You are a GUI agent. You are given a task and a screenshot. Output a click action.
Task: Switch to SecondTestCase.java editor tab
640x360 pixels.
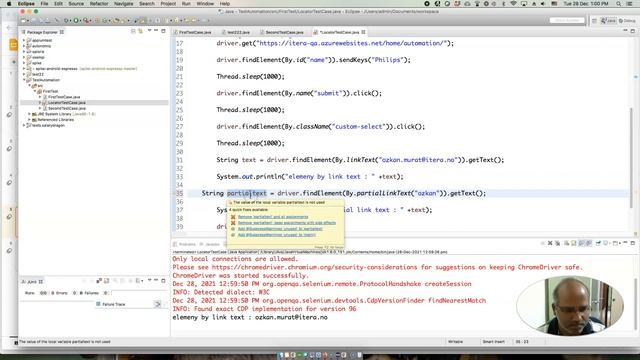[282, 32]
